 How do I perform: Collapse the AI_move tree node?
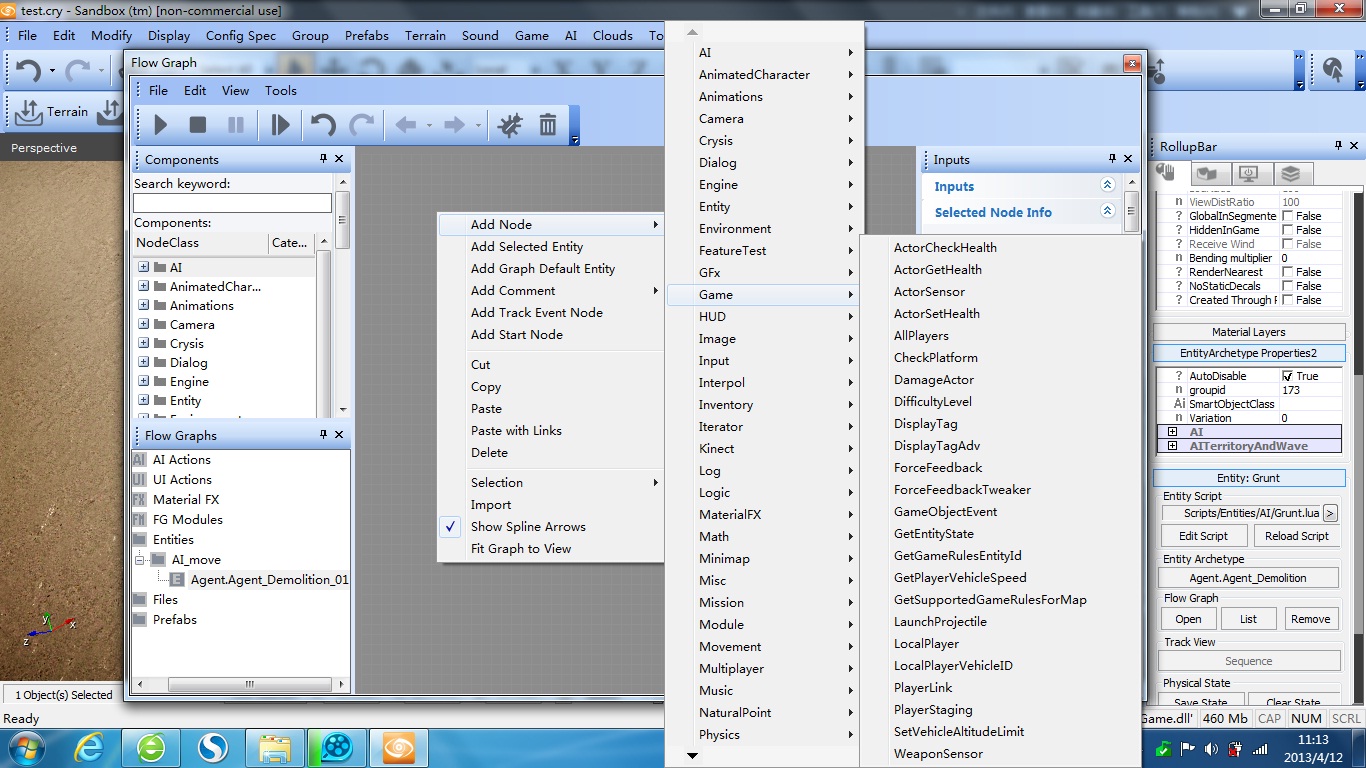click(140, 560)
